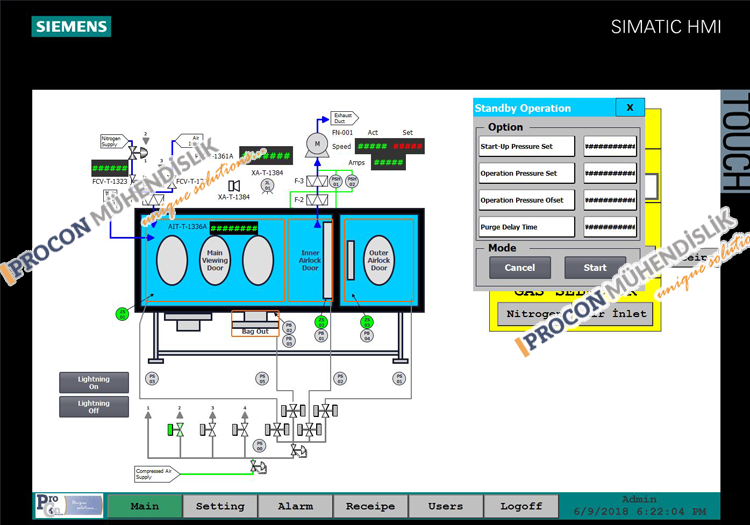
Task: Click the green open valve below arrow 2
Action: pyautogui.click(x=176, y=430)
